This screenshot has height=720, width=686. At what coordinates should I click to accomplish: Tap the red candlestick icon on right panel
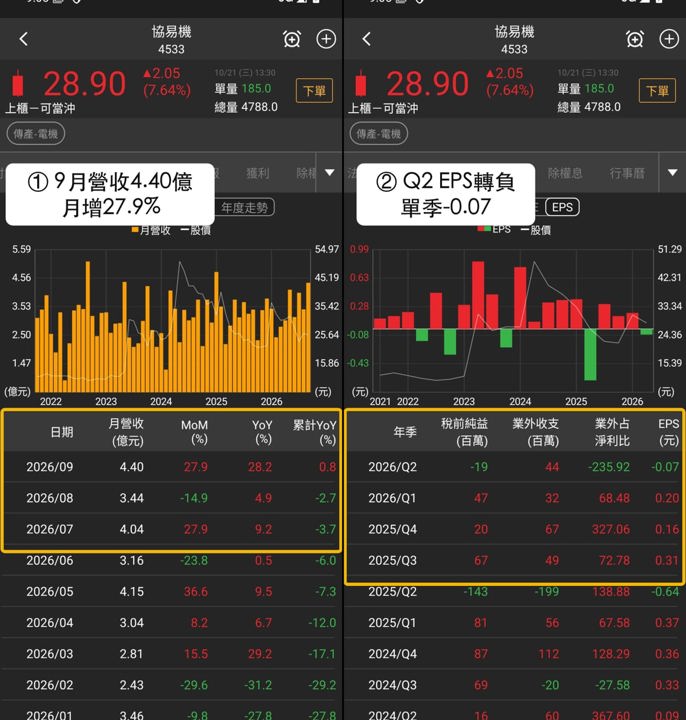click(361, 83)
